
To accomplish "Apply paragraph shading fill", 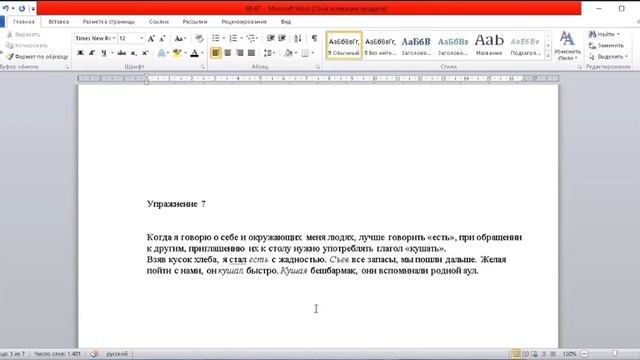I will (x=288, y=53).
